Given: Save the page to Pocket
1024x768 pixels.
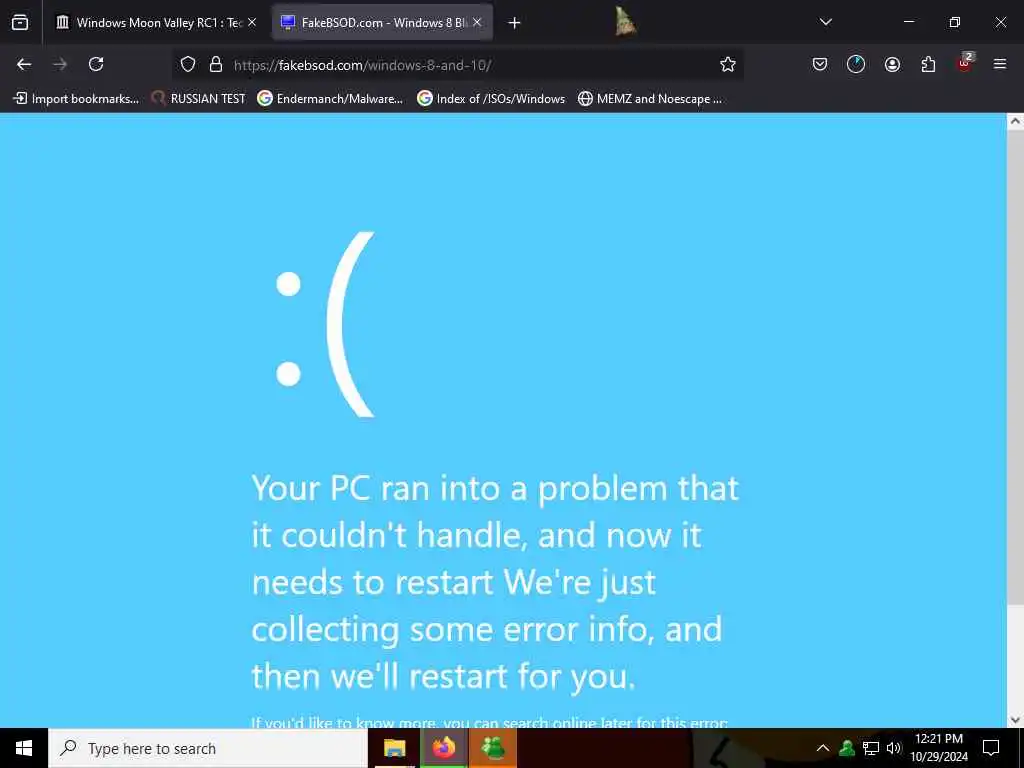Looking at the screenshot, I should [820, 64].
